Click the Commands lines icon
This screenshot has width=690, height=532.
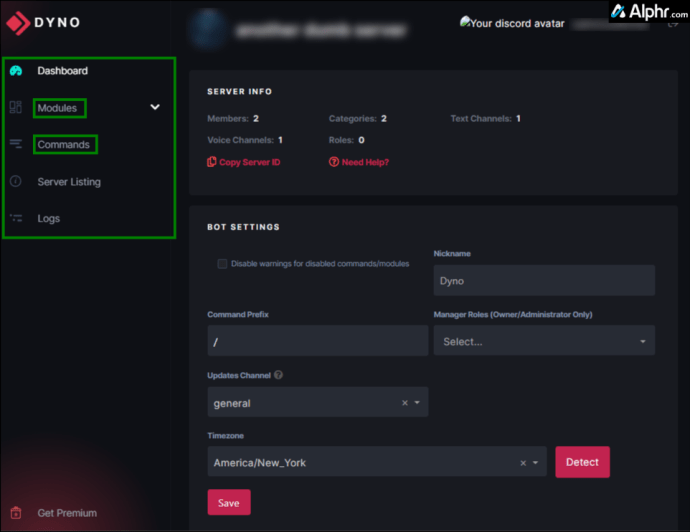[x=16, y=143]
